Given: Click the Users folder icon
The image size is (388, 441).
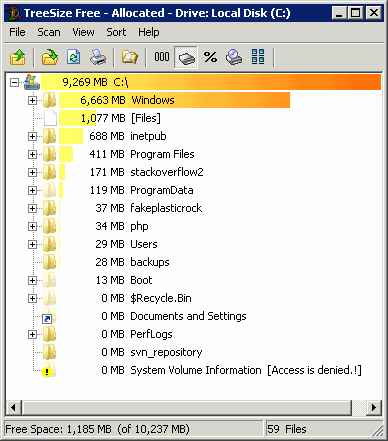Looking at the screenshot, I should click(x=49, y=244).
